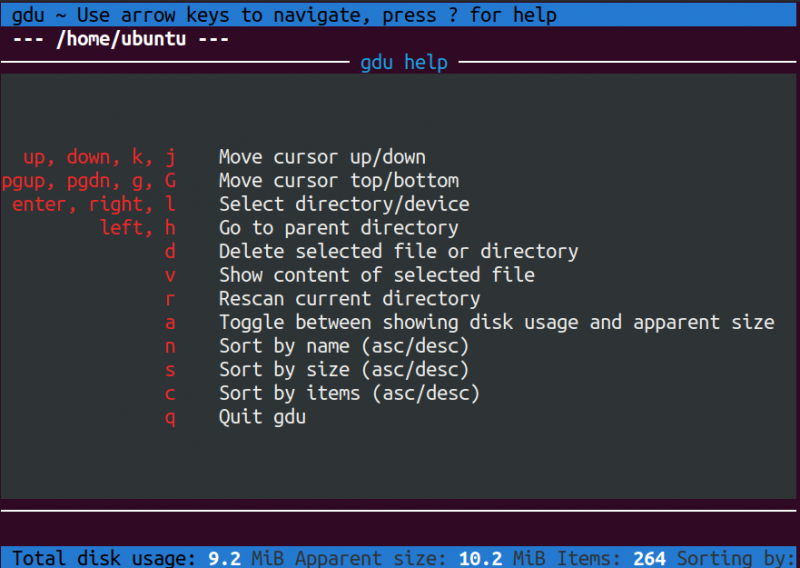Click the red 'a' toggle key

170,322
